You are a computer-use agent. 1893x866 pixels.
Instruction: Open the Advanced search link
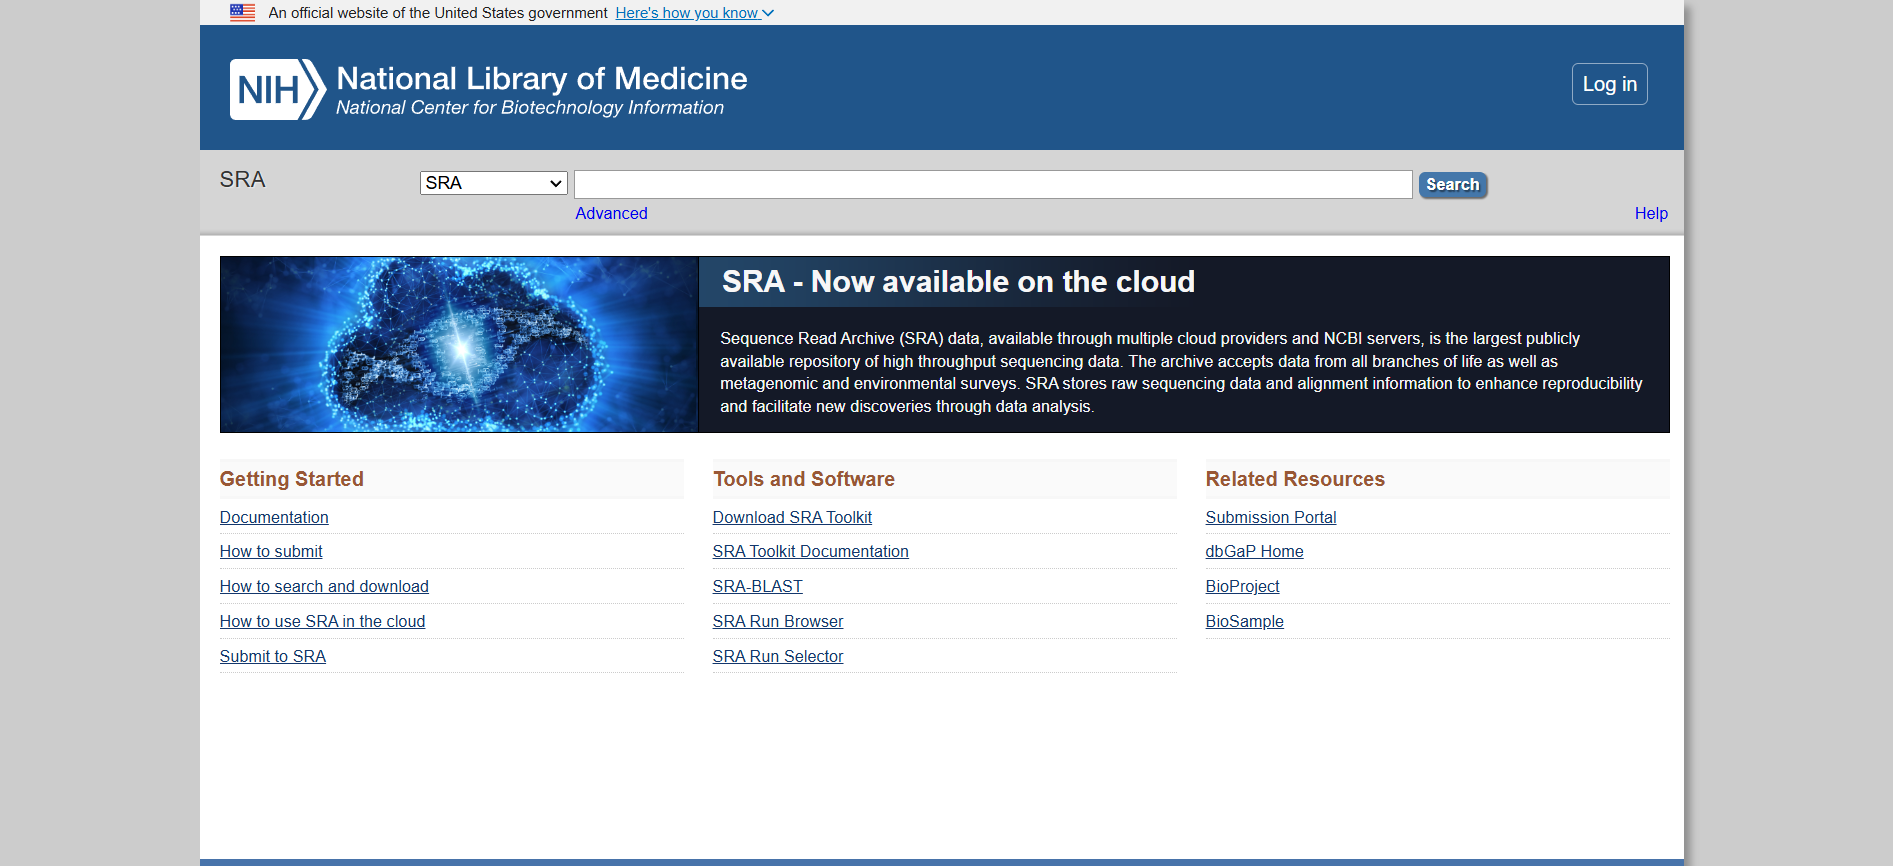click(611, 213)
